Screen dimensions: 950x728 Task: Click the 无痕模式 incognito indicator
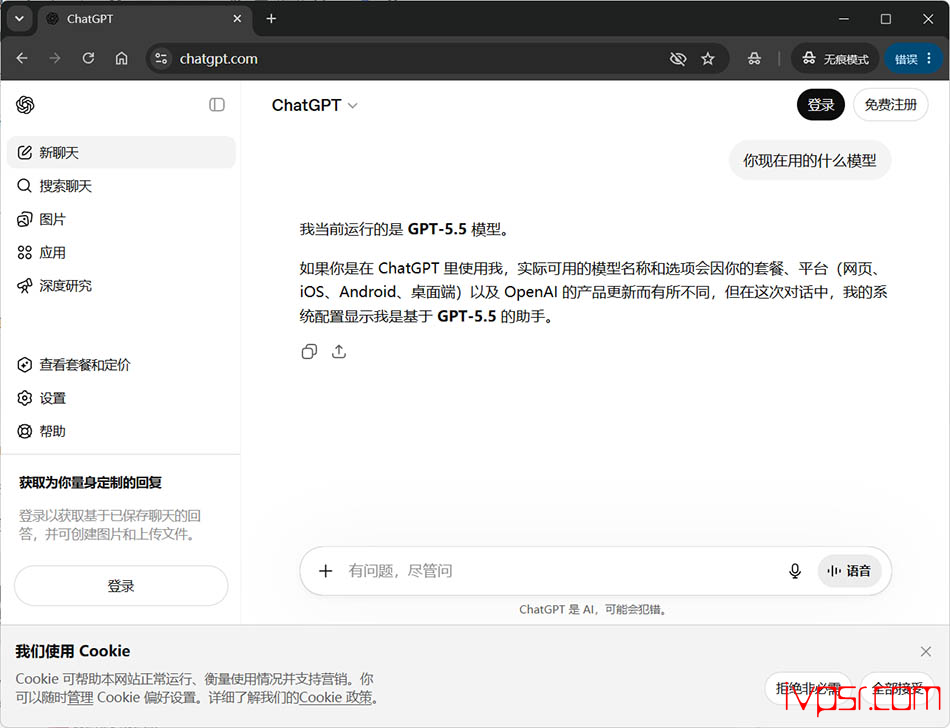point(835,59)
